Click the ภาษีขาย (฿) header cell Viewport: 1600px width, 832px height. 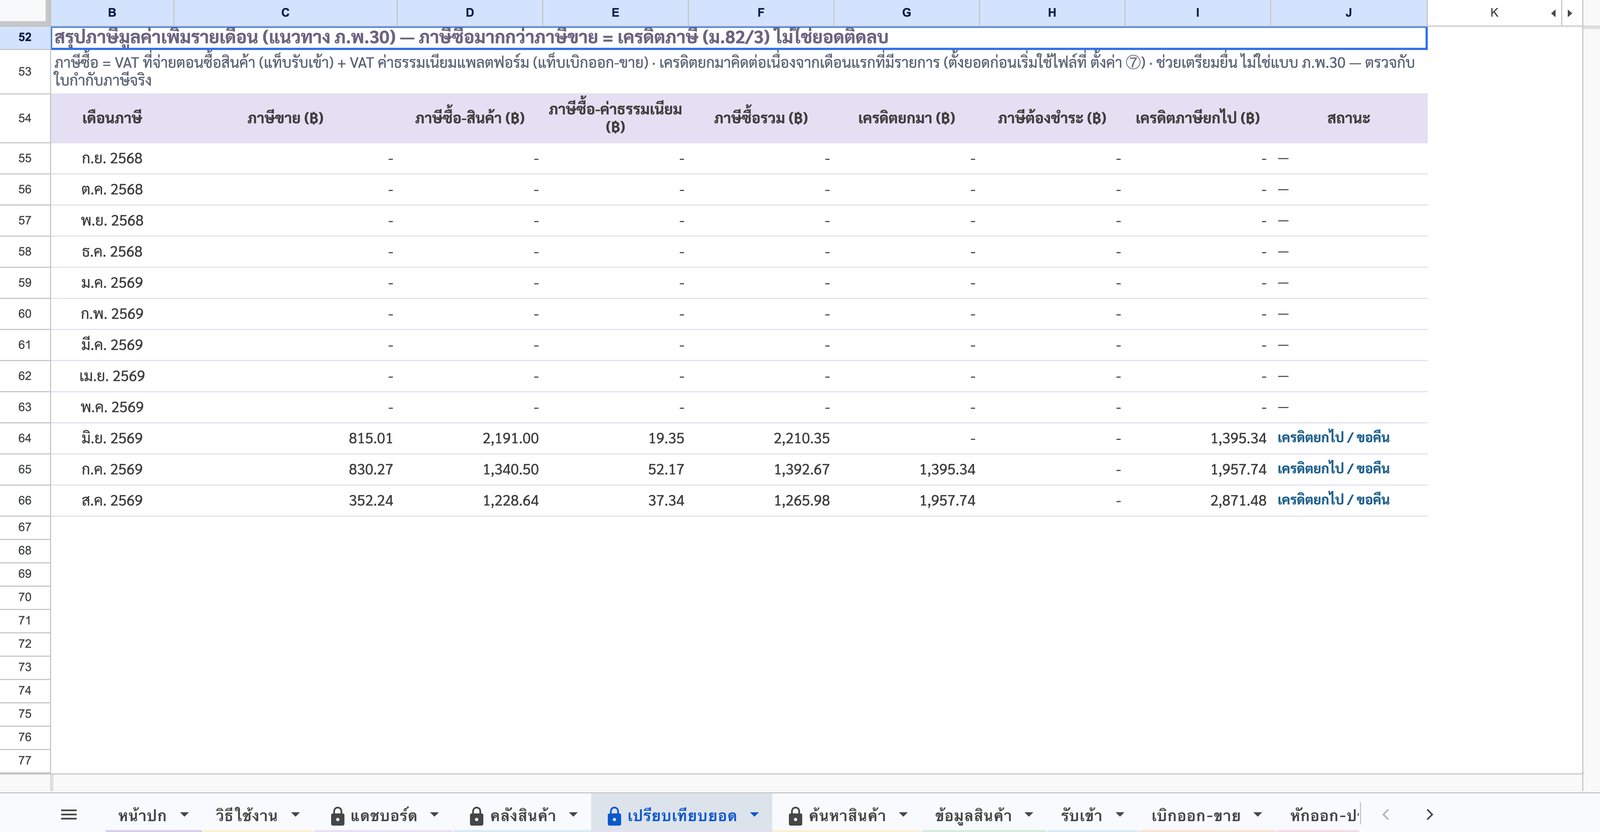click(285, 118)
